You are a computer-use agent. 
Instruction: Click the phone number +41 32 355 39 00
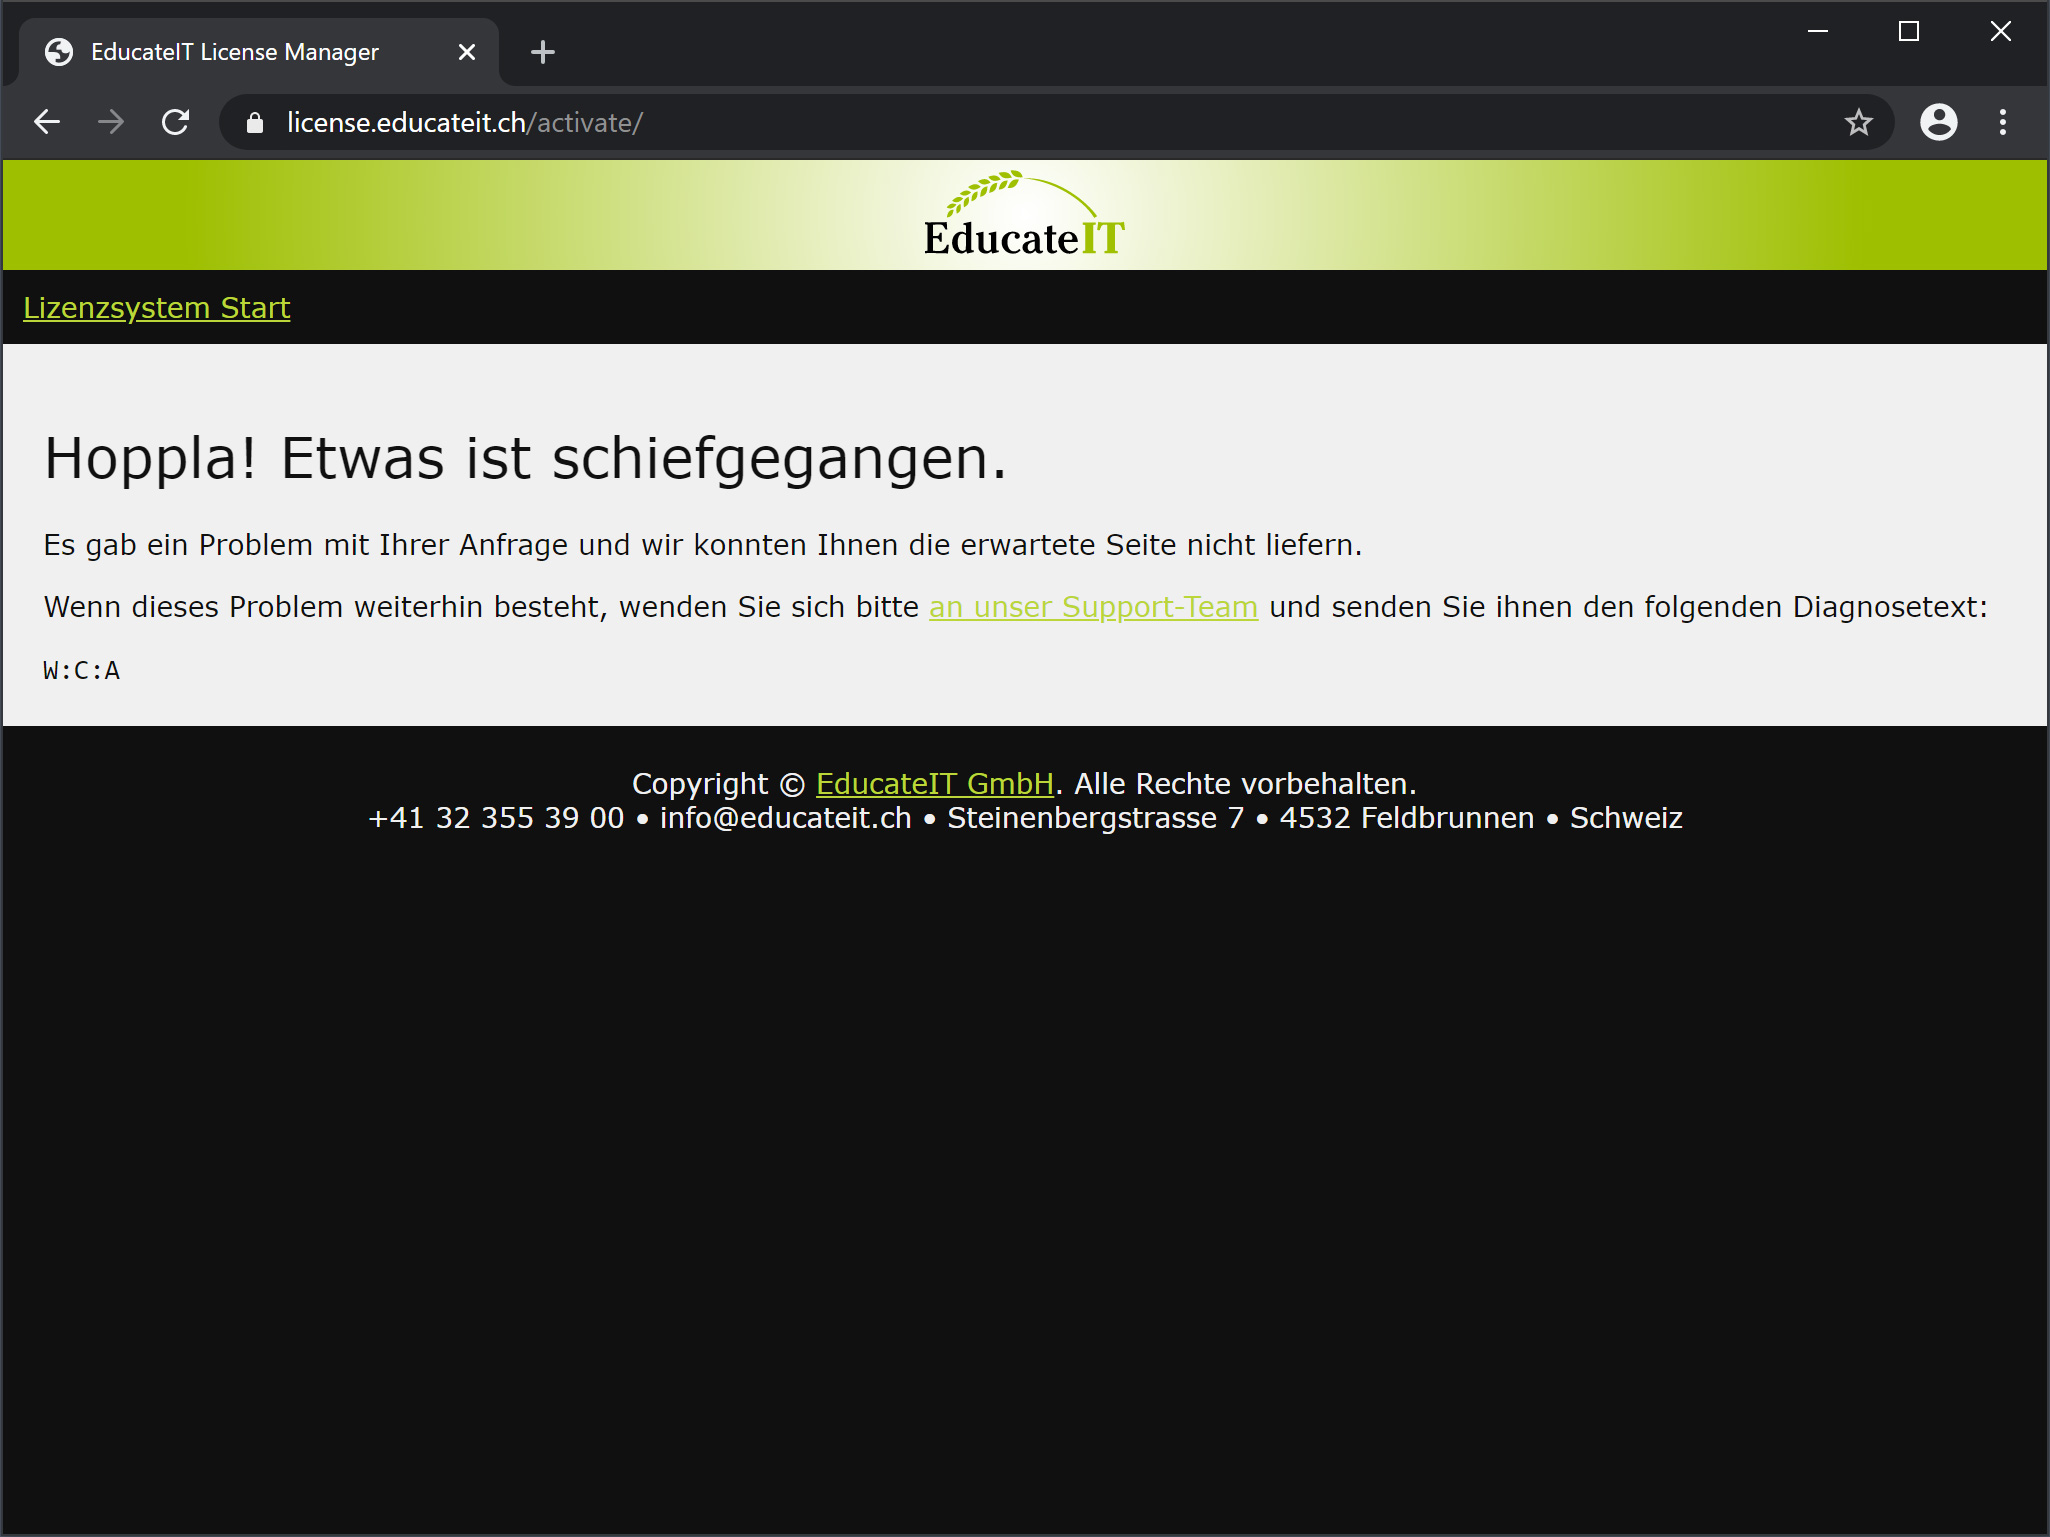pos(497,817)
